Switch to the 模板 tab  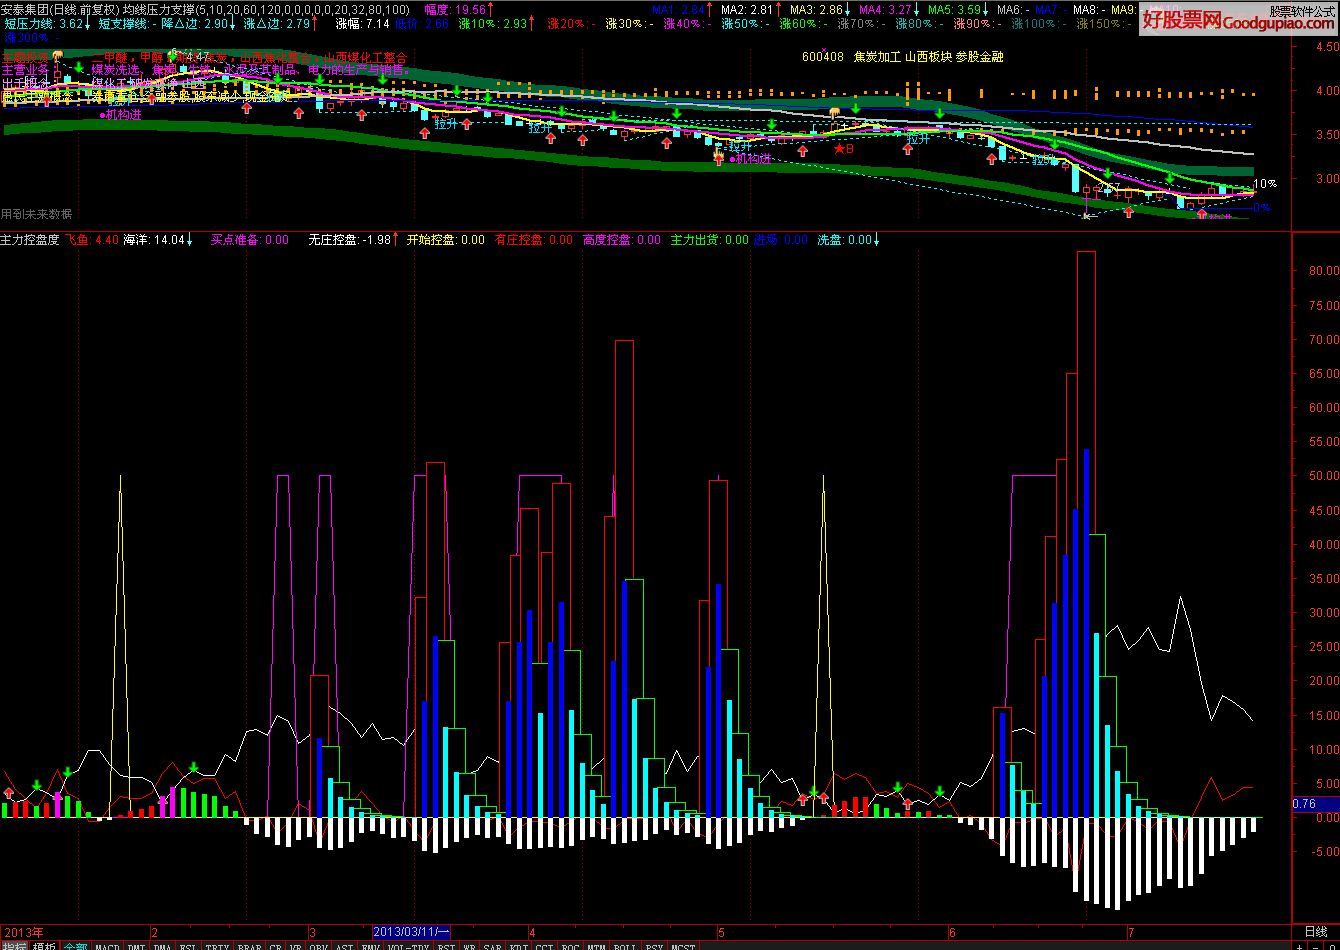[x=45, y=944]
